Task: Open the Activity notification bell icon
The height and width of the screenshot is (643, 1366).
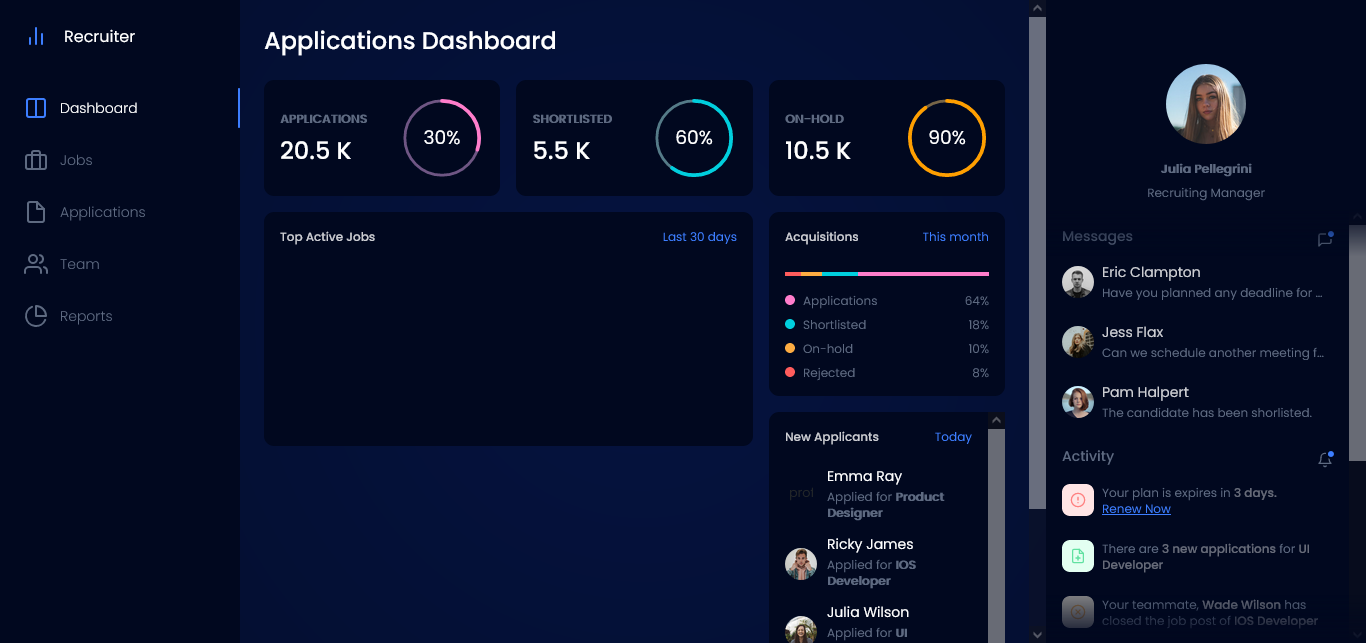Action: pyautogui.click(x=1325, y=459)
